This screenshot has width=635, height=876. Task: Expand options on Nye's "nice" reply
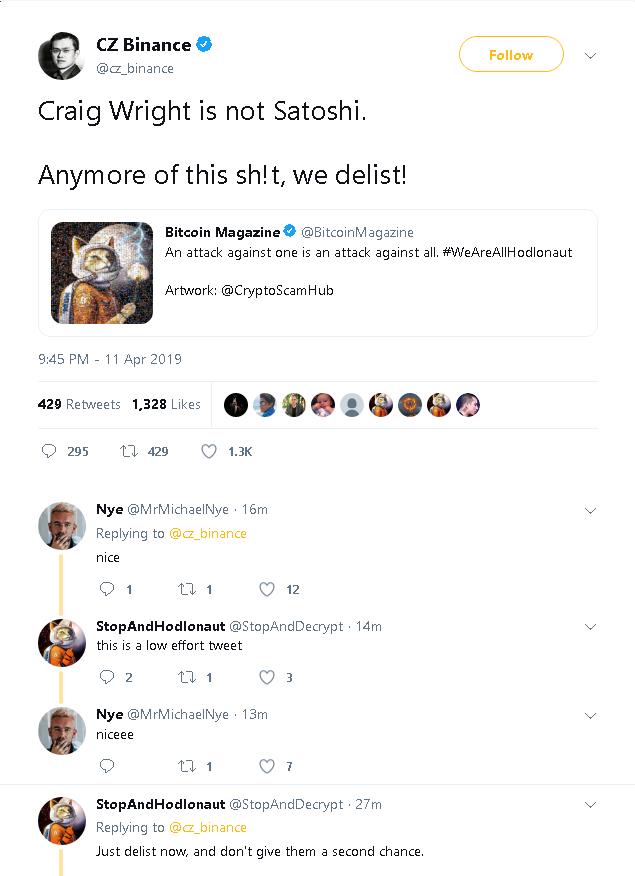coord(590,510)
